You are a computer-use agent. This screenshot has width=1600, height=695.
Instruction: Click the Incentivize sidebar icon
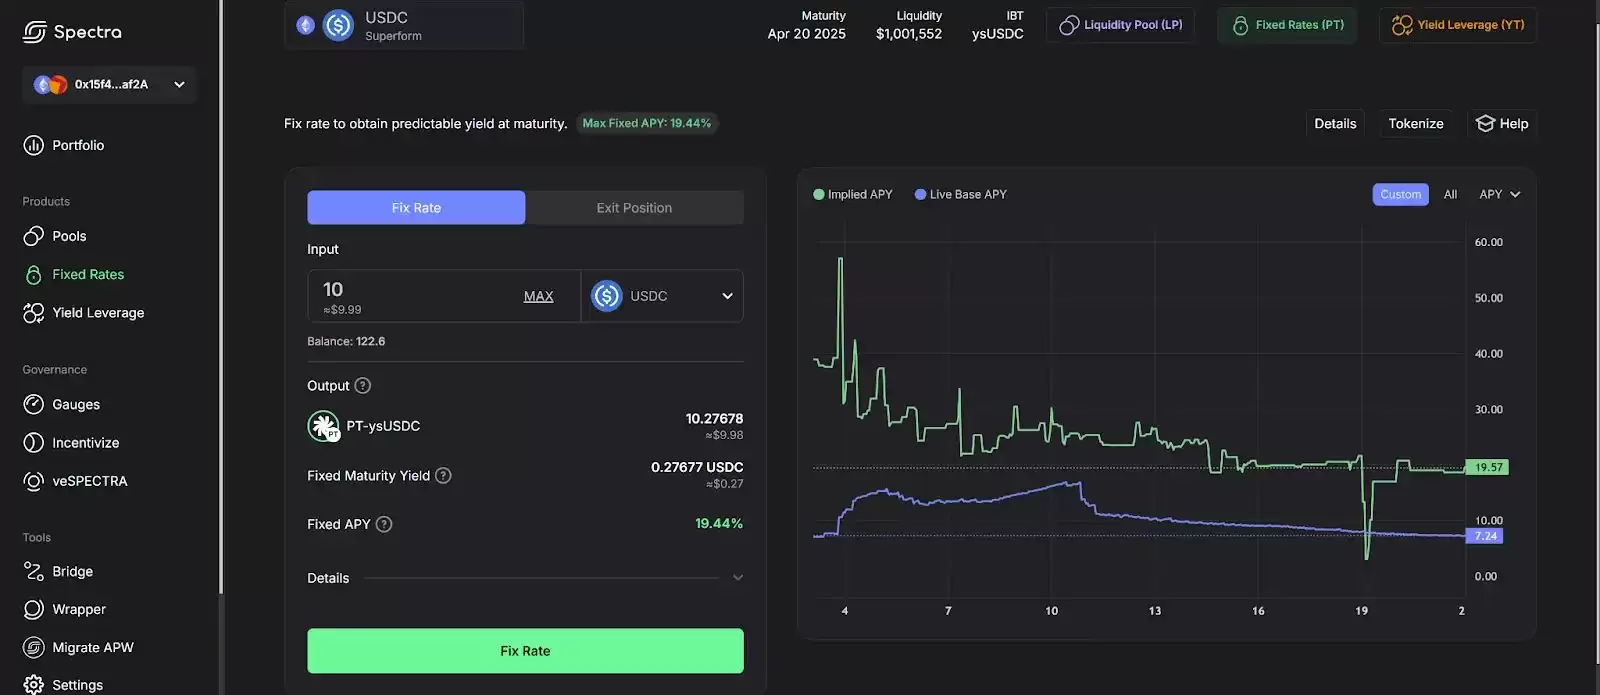[33, 442]
